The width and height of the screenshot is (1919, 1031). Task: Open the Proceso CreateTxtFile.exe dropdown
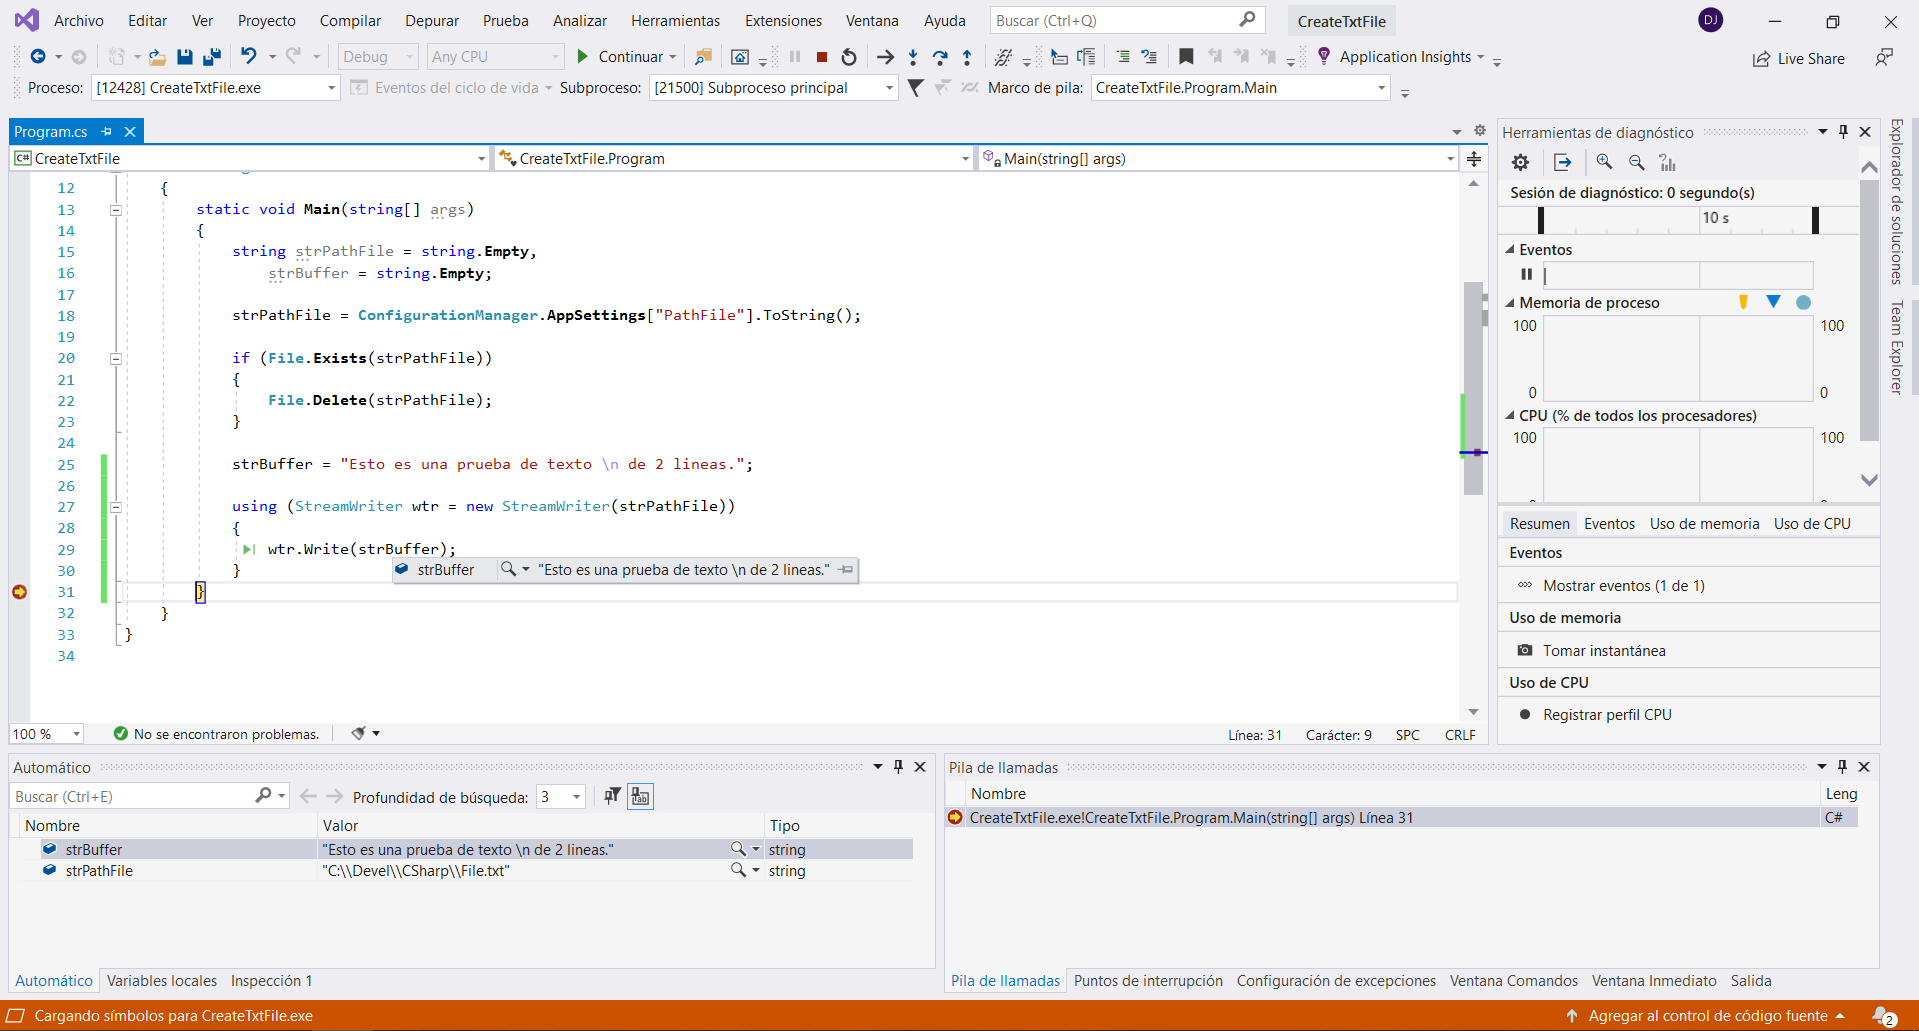(x=331, y=88)
